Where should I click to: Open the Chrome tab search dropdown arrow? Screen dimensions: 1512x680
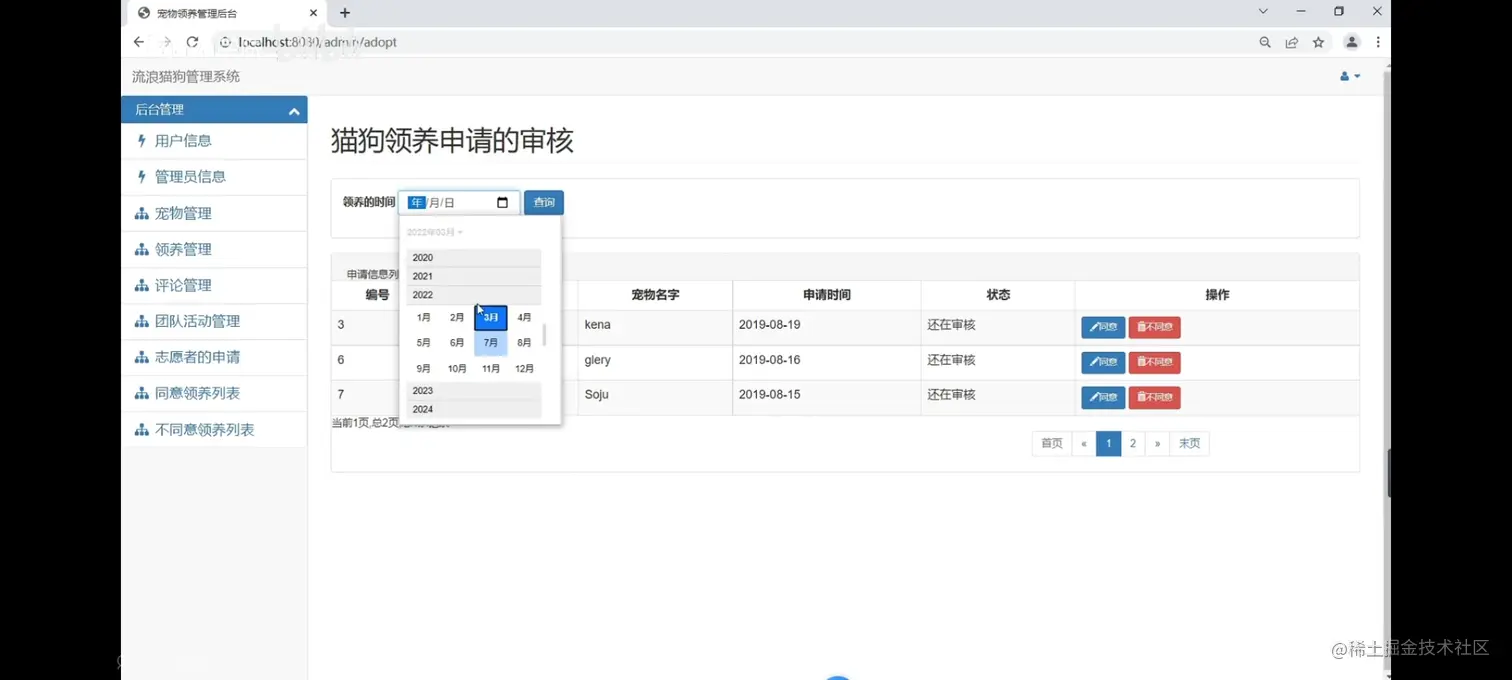(1263, 12)
